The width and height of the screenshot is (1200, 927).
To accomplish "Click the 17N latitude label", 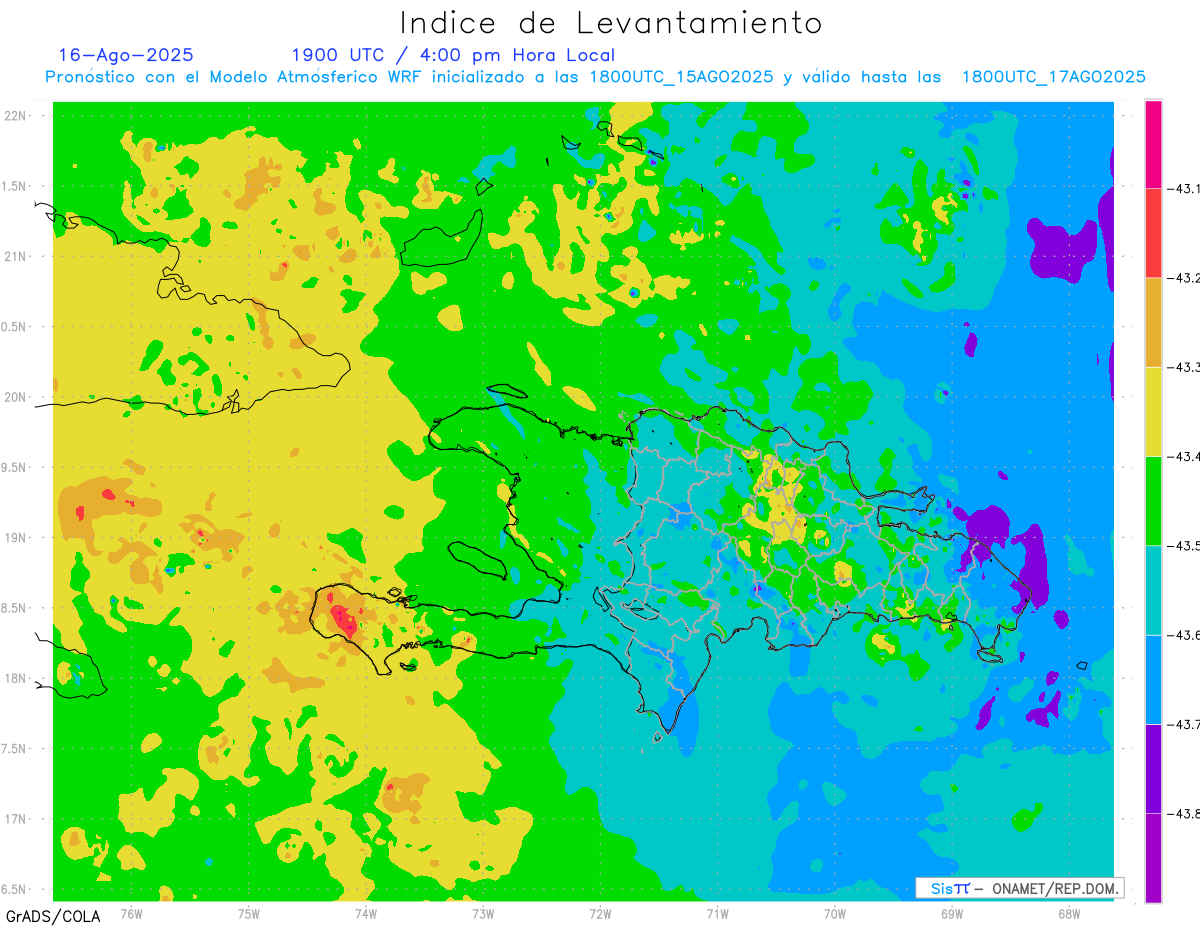I will (x=16, y=819).
